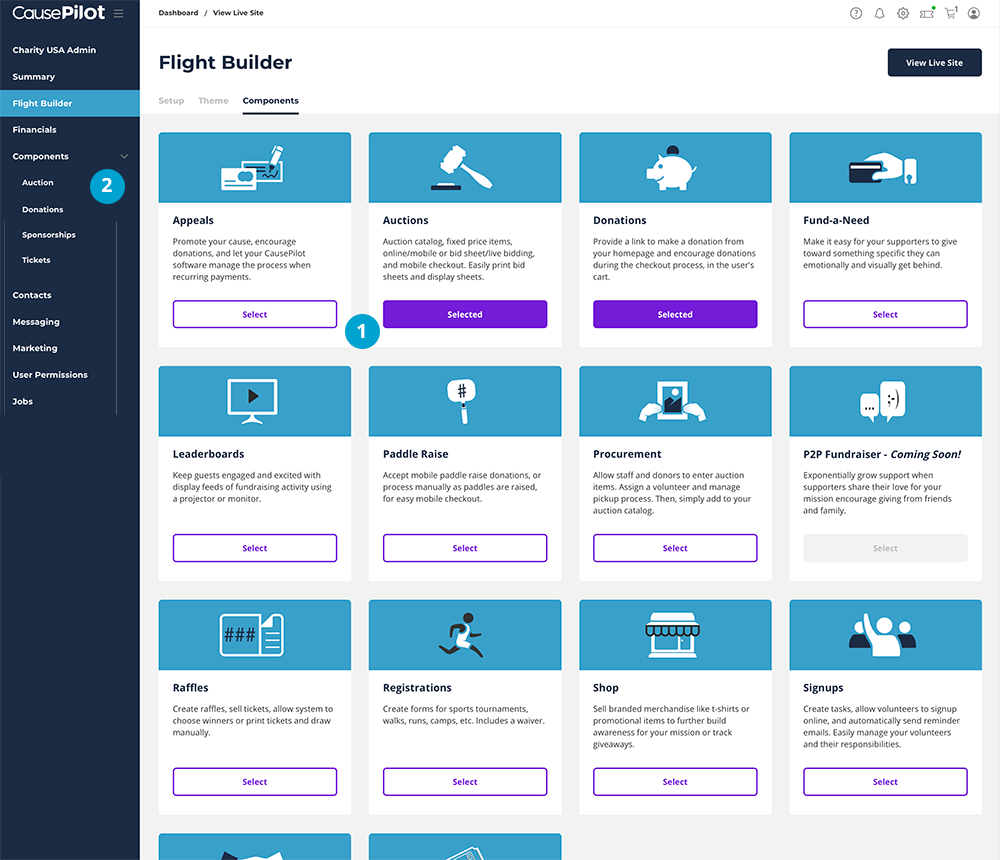Select the Paddle Raise component
Viewport: 1000px width, 860px height.
click(465, 548)
